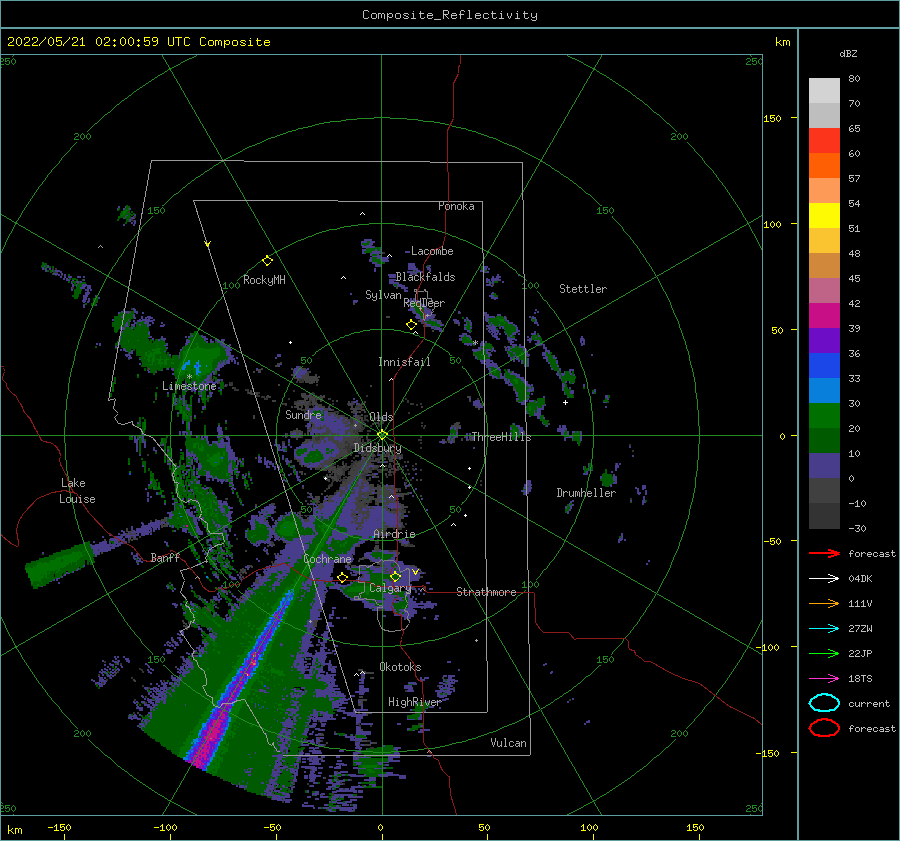Click the red forecast ellipse icon
Viewport: 900px width, 841px height.
pyautogui.click(x=824, y=728)
